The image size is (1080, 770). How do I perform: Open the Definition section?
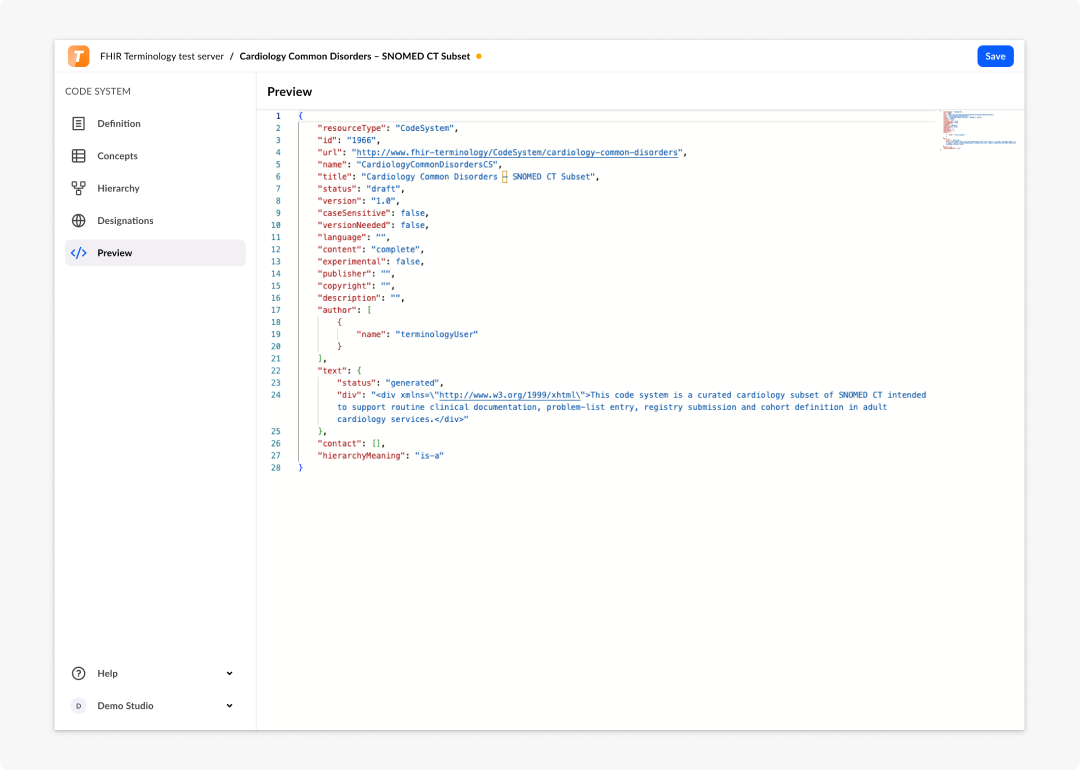[x=155, y=123]
